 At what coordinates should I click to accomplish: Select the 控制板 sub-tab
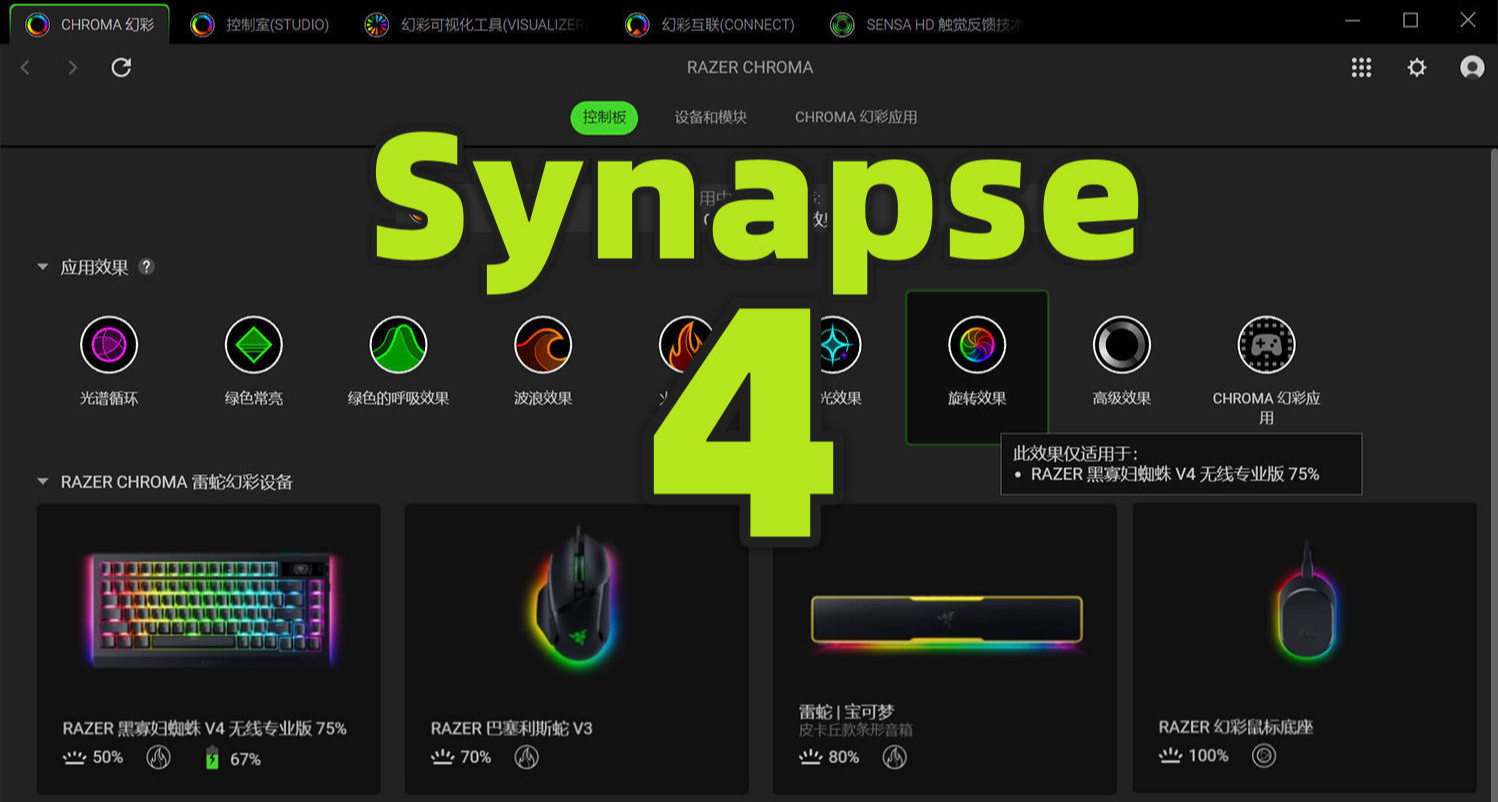point(604,117)
